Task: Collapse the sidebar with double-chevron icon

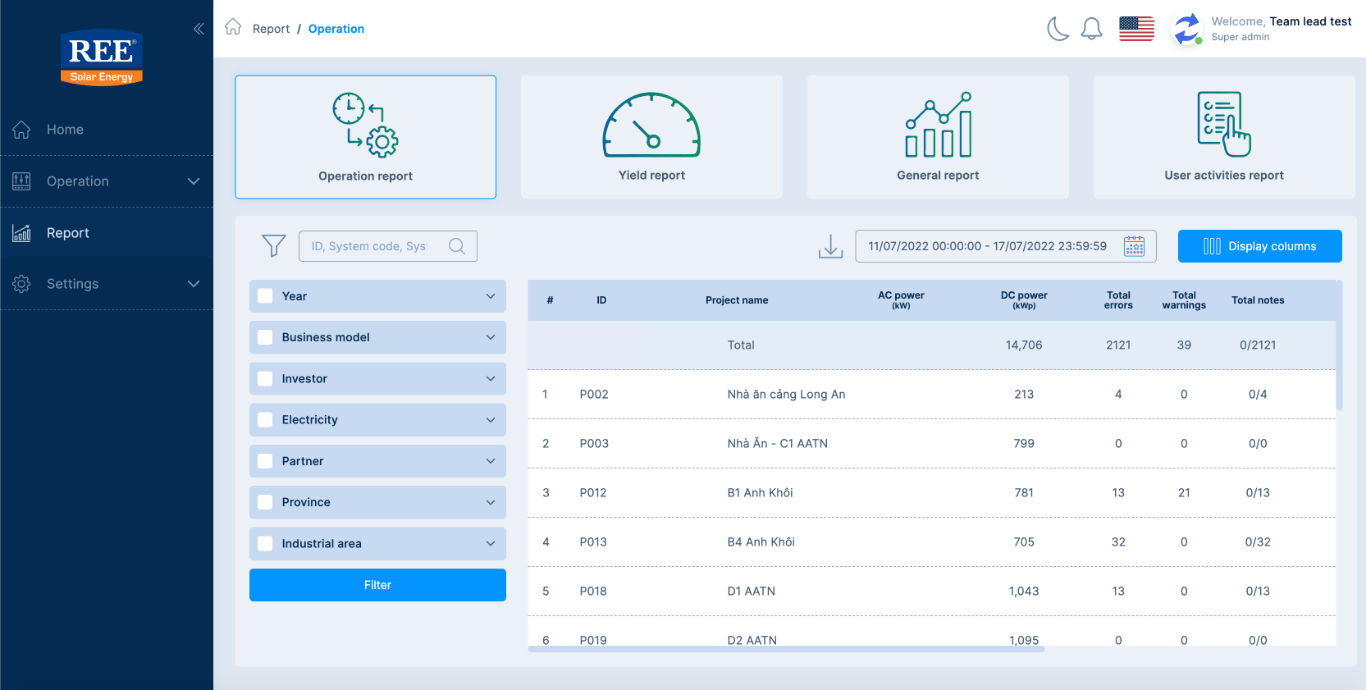Action: click(198, 29)
